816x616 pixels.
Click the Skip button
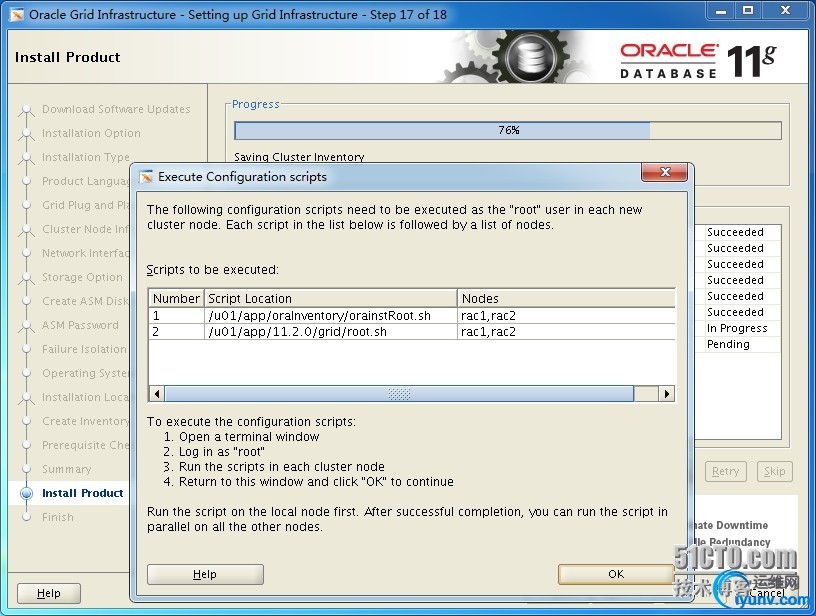(774, 471)
